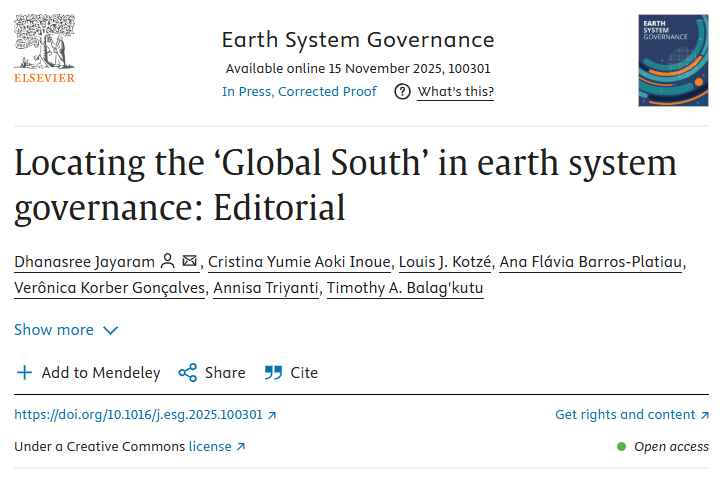Click the Share network icon
Image resolution: width=724 pixels, height=481 pixels.
[x=187, y=373]
